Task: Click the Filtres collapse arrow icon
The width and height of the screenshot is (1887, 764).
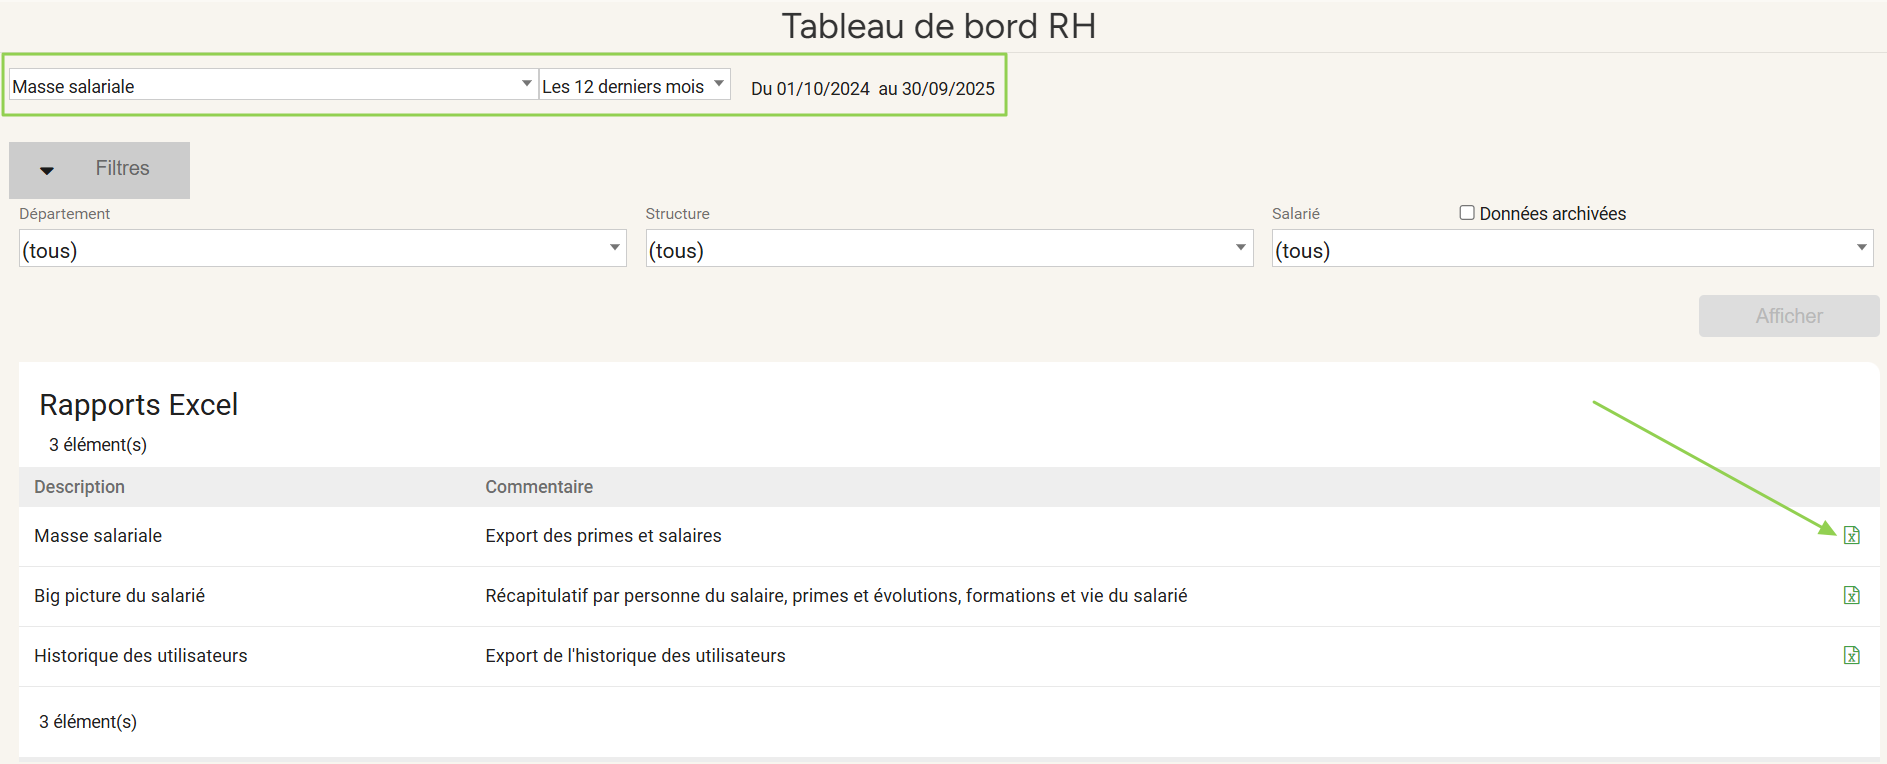Action: coord(47,170)
